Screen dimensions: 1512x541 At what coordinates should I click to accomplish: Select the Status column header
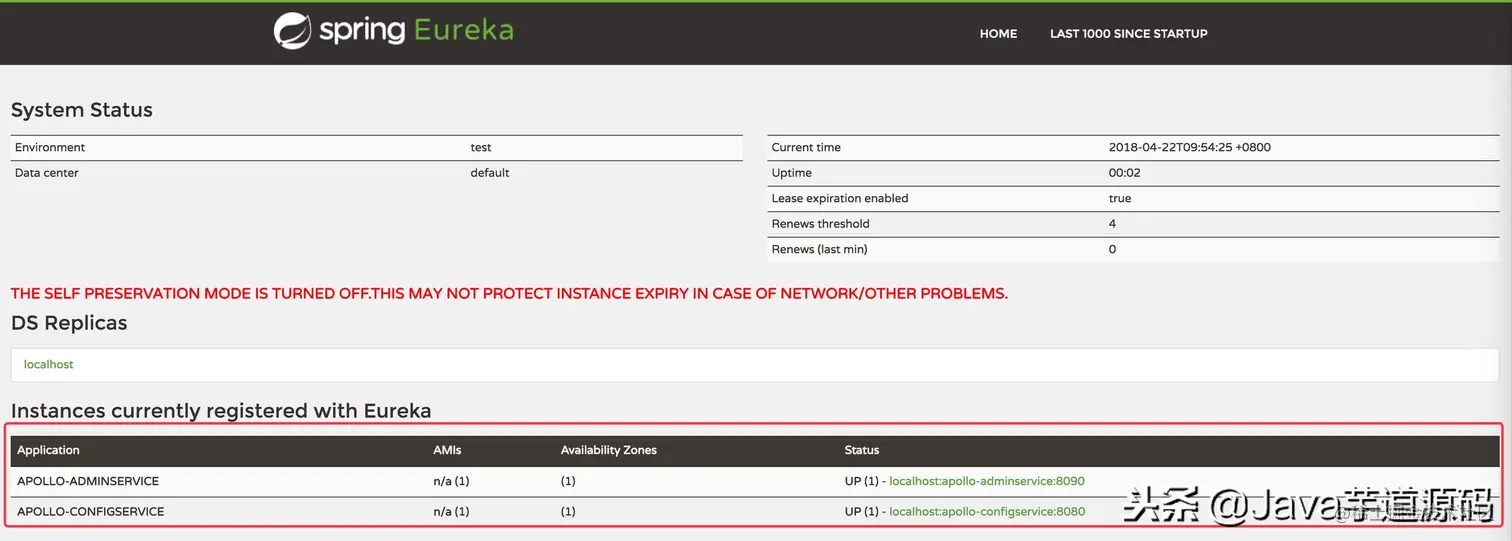[862, 450]
